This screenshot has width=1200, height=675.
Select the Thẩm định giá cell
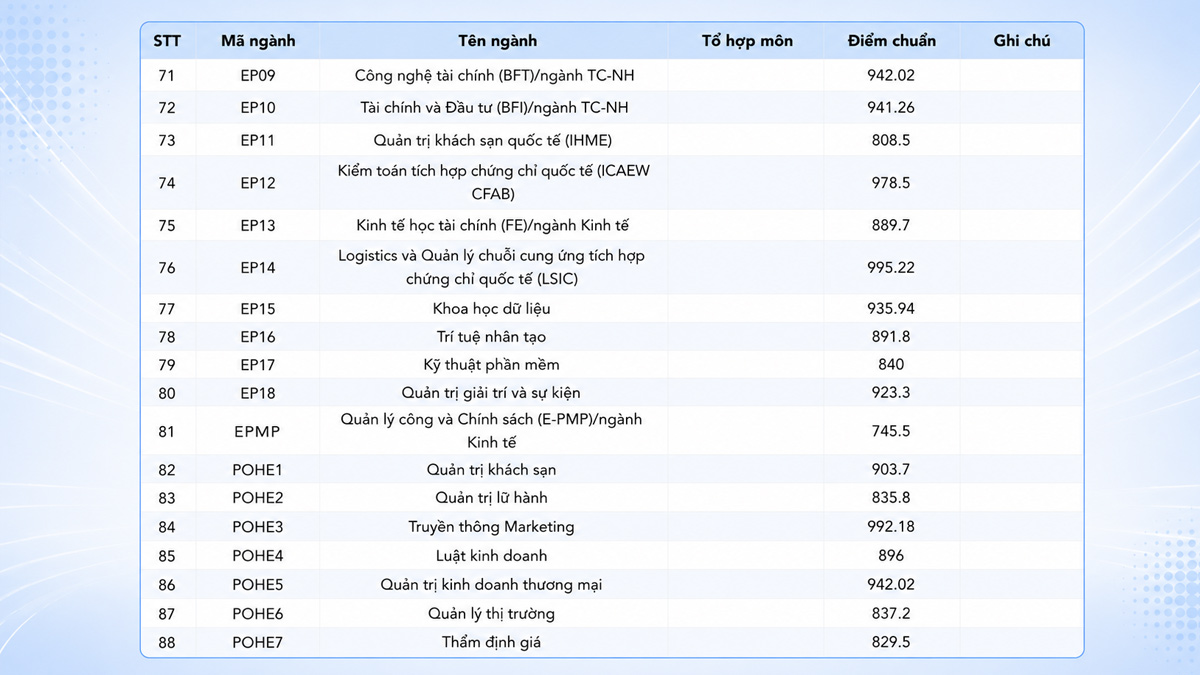coord(491,642)
